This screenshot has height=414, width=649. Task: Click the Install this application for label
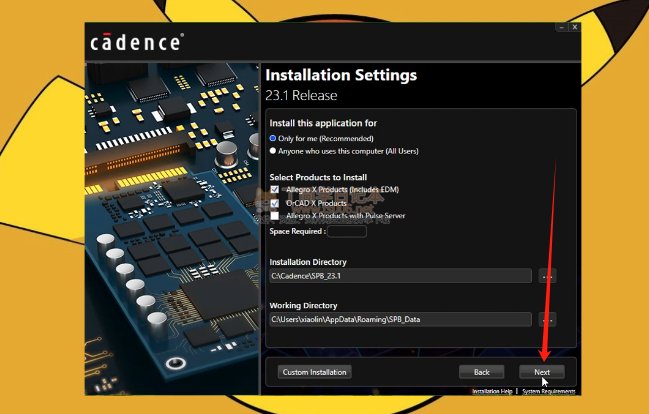323,123
